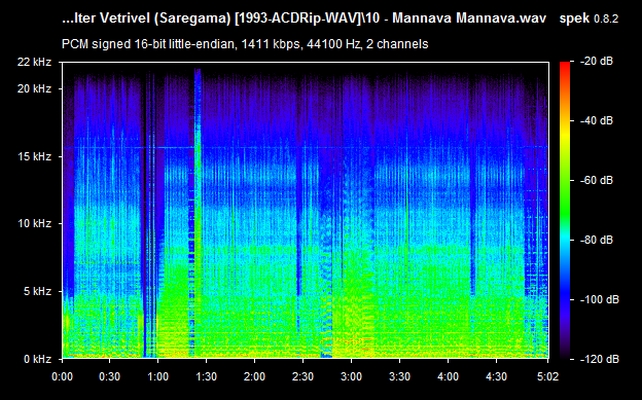The height and width of the screenshot is (400, 642).
Task: Click the 4:30 time axis label
Action: coord(496,376)
